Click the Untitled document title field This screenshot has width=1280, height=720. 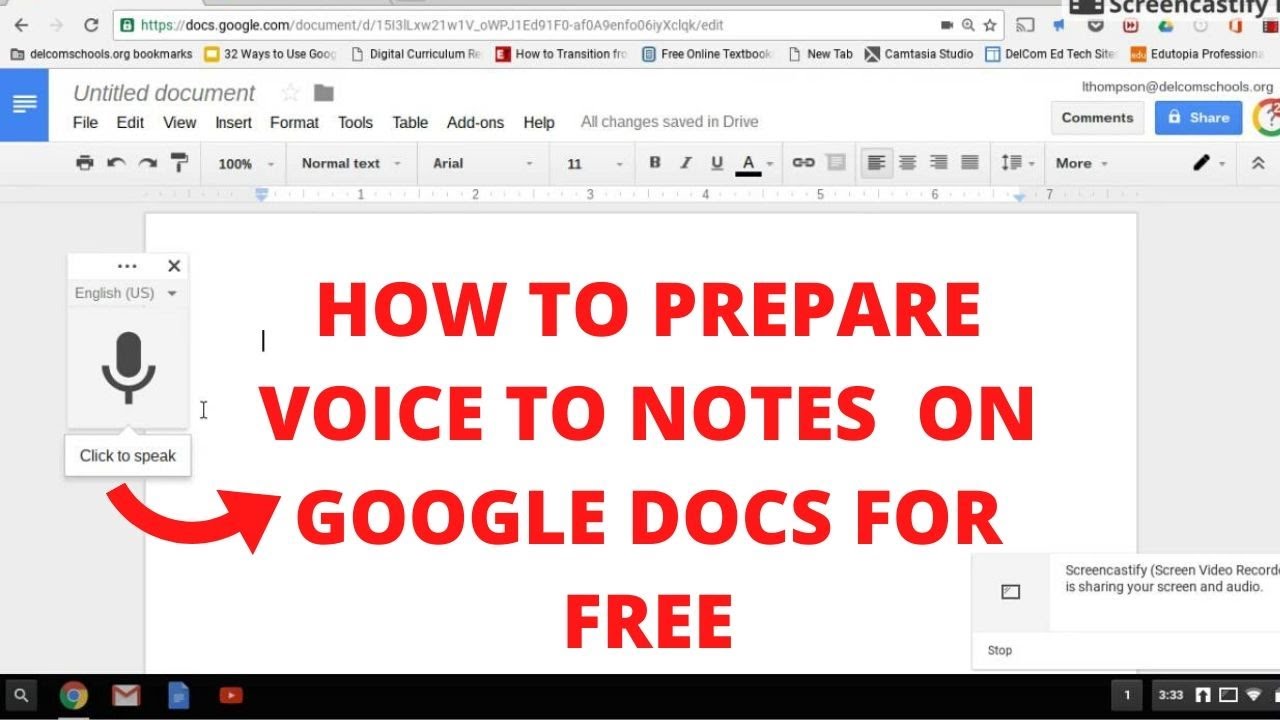pyautogui.click(x=164, y=93)
